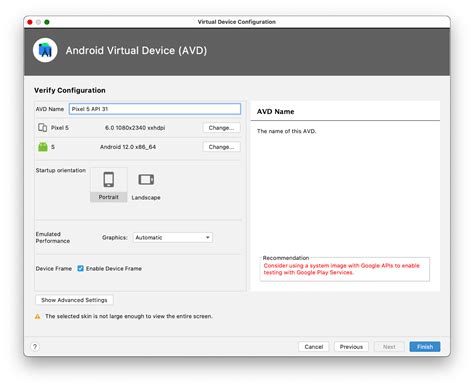
Task: Click the Emulated Performance label
Action: coord(53,237)
